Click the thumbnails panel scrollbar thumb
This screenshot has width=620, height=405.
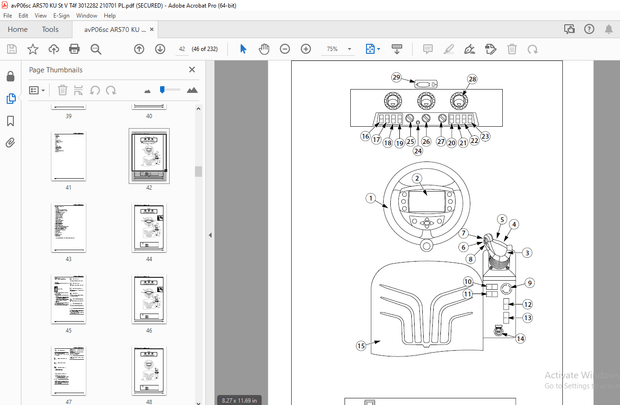[x=198, y=171]
